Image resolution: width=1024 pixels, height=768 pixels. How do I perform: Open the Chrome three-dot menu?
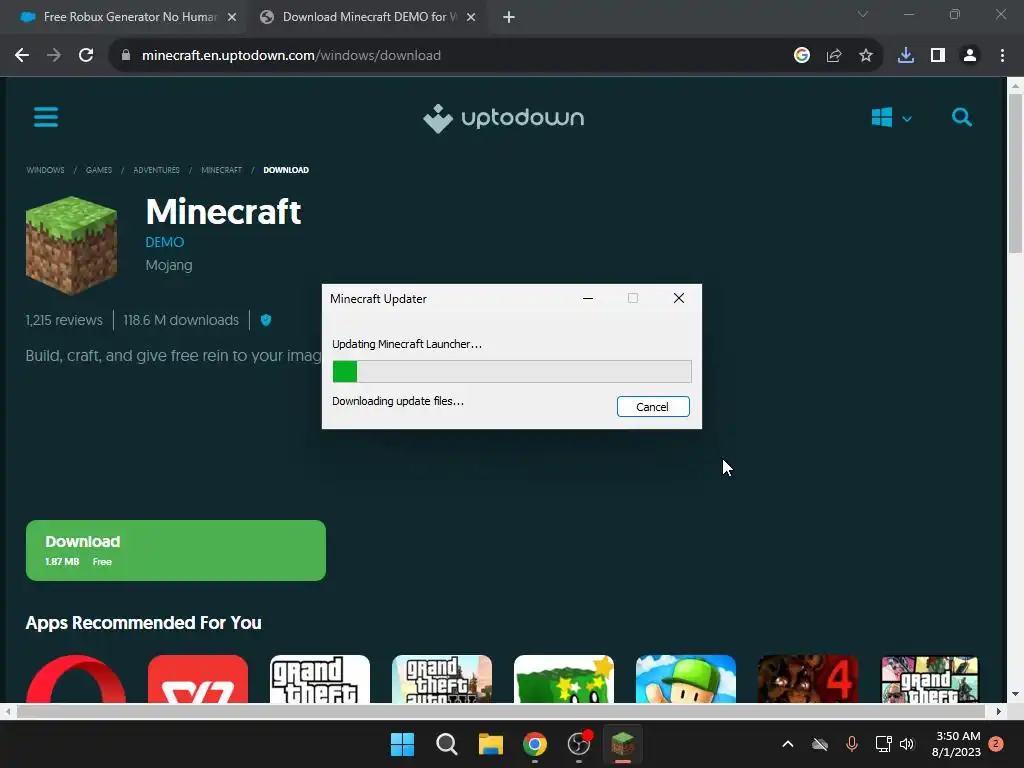click(x=1002, y=56)
